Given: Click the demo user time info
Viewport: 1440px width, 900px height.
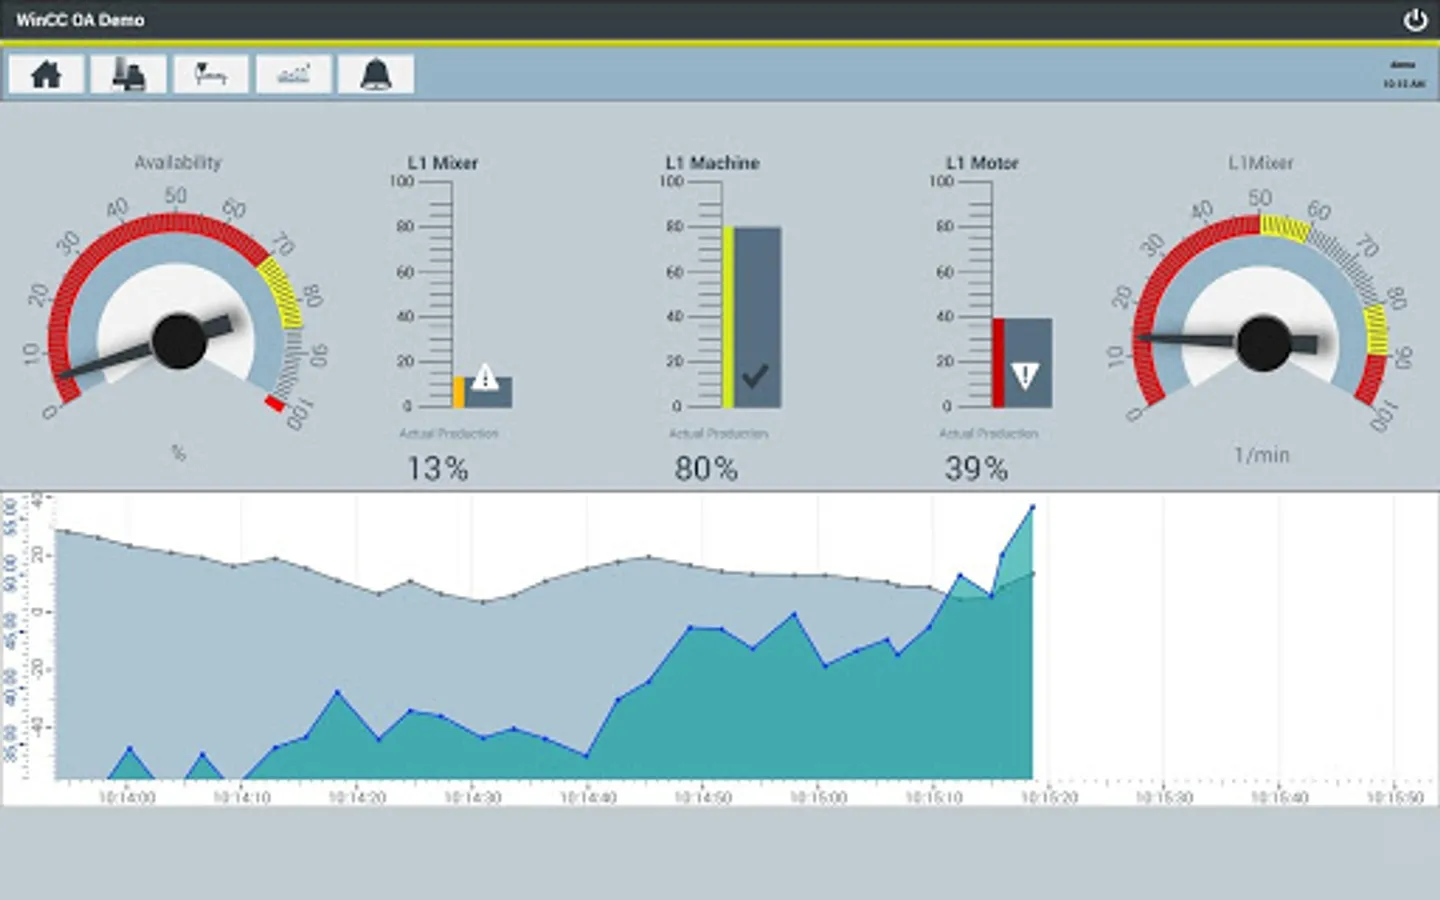Looking at the screenshot, I should pyautogui.click(x=1404, y=74).
